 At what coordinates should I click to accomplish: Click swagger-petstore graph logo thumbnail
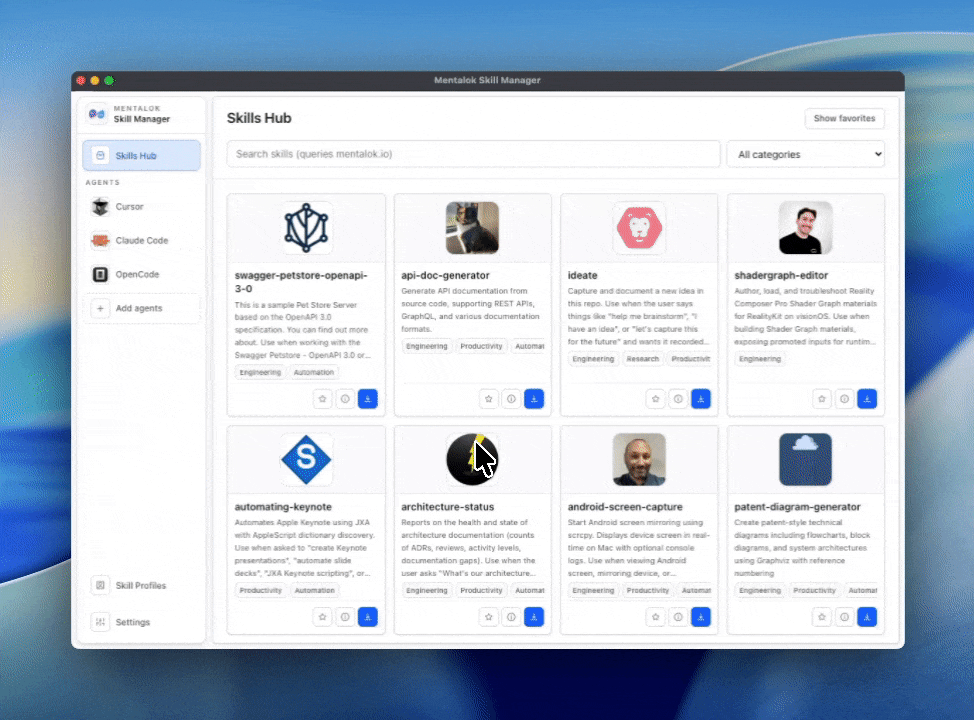click(x=306, y=228)
